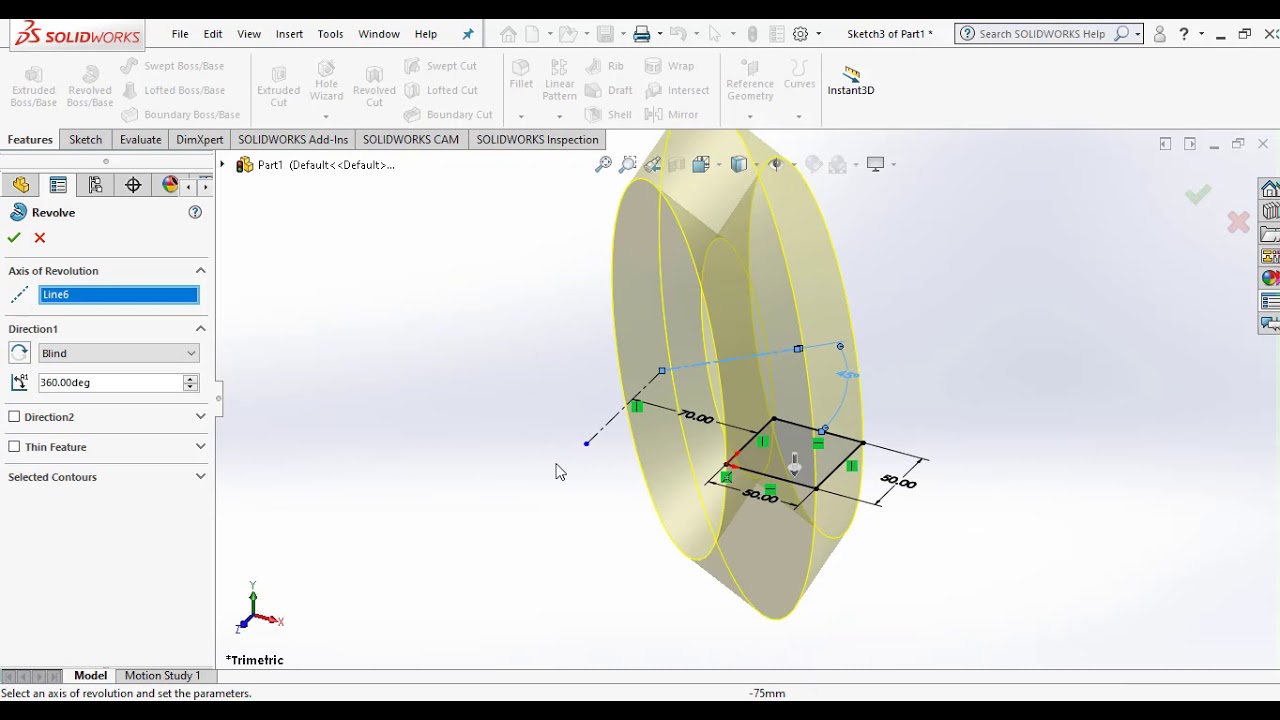Click the Search SOLIDWORKS Help box
Image resolution: width=1280 pixels, height=720 pixels.
click(x=1048, y=34)
